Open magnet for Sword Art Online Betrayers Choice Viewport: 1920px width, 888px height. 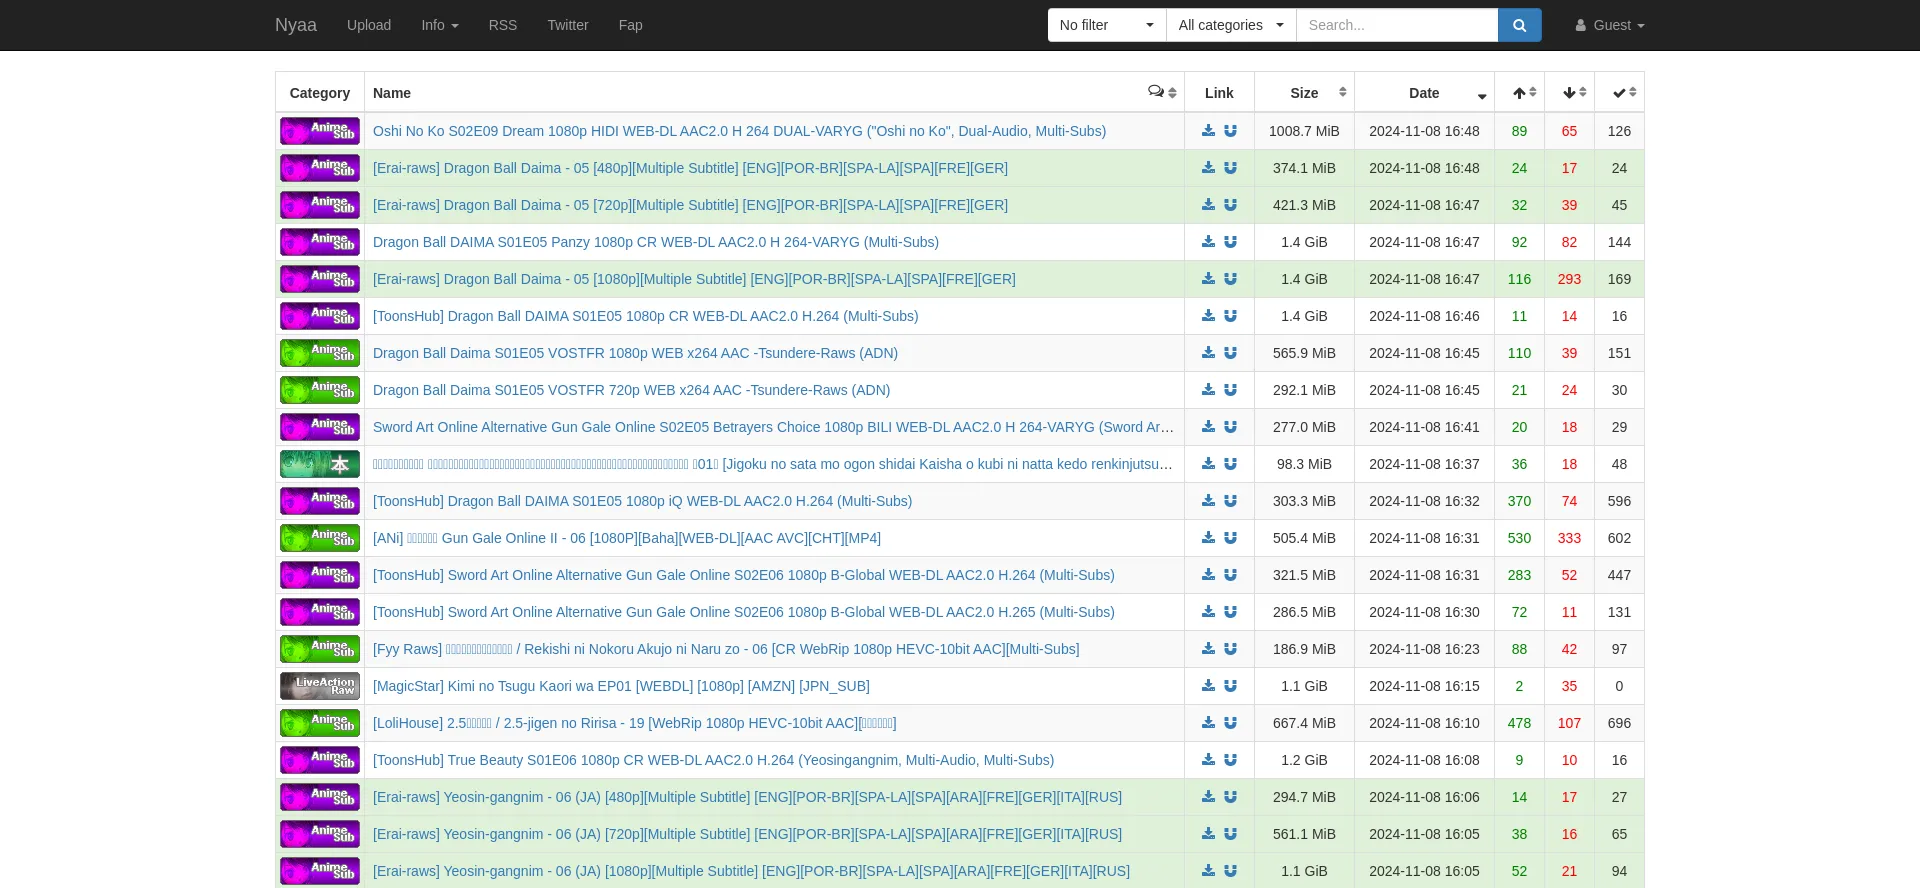coord(1230,427)
